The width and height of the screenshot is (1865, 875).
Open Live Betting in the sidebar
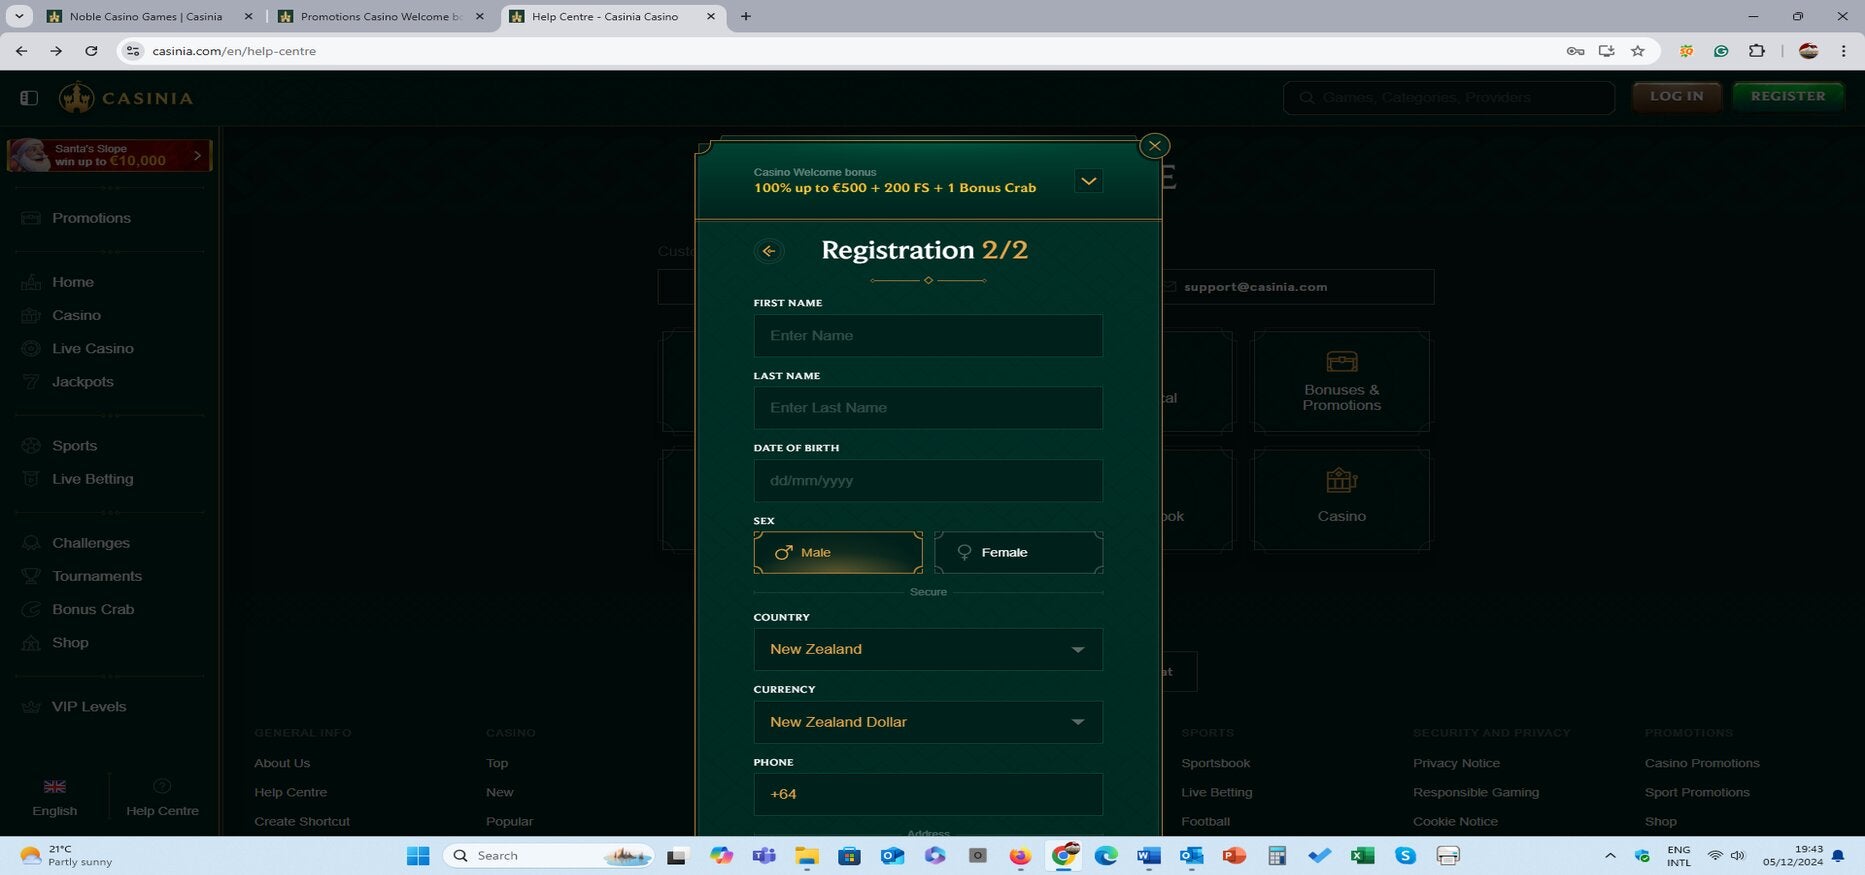92,478
